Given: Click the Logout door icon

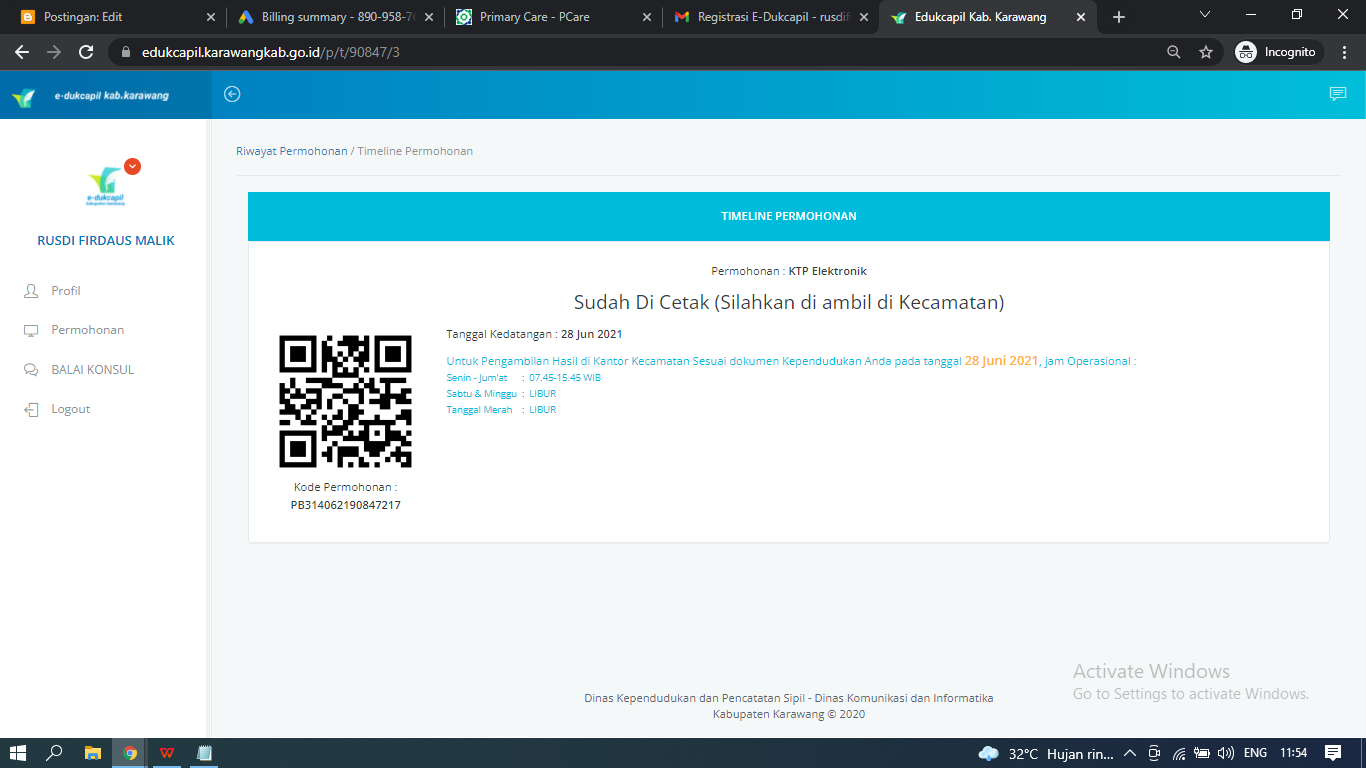Looking at the screenshot, I should coord(30,409).
